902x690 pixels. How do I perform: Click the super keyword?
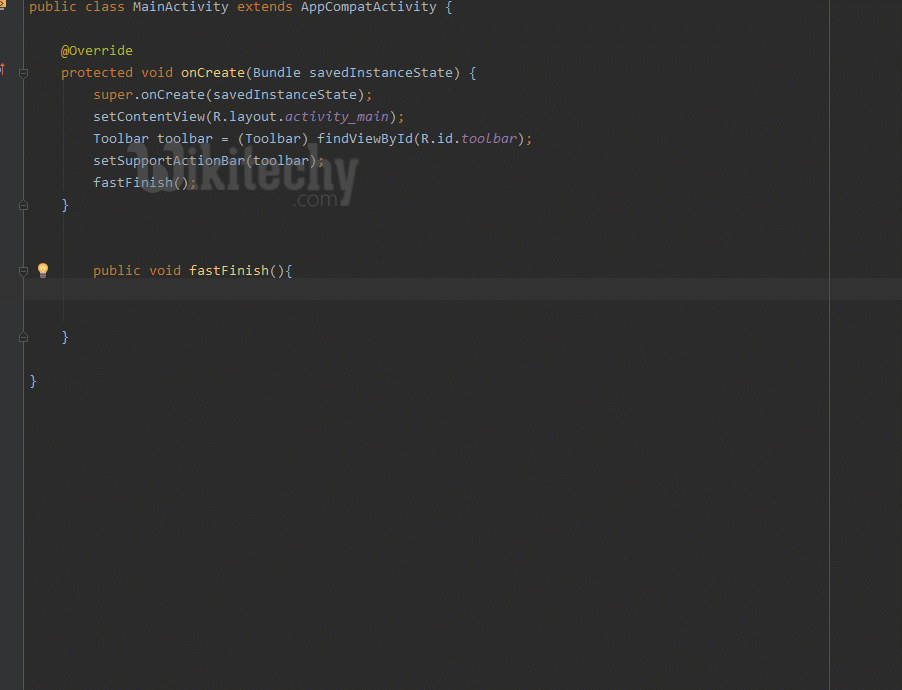pos(113,95)
